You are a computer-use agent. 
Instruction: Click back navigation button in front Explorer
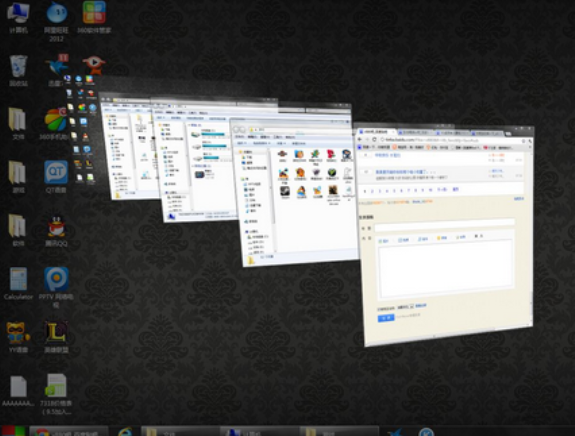click(x=237, y=130)
